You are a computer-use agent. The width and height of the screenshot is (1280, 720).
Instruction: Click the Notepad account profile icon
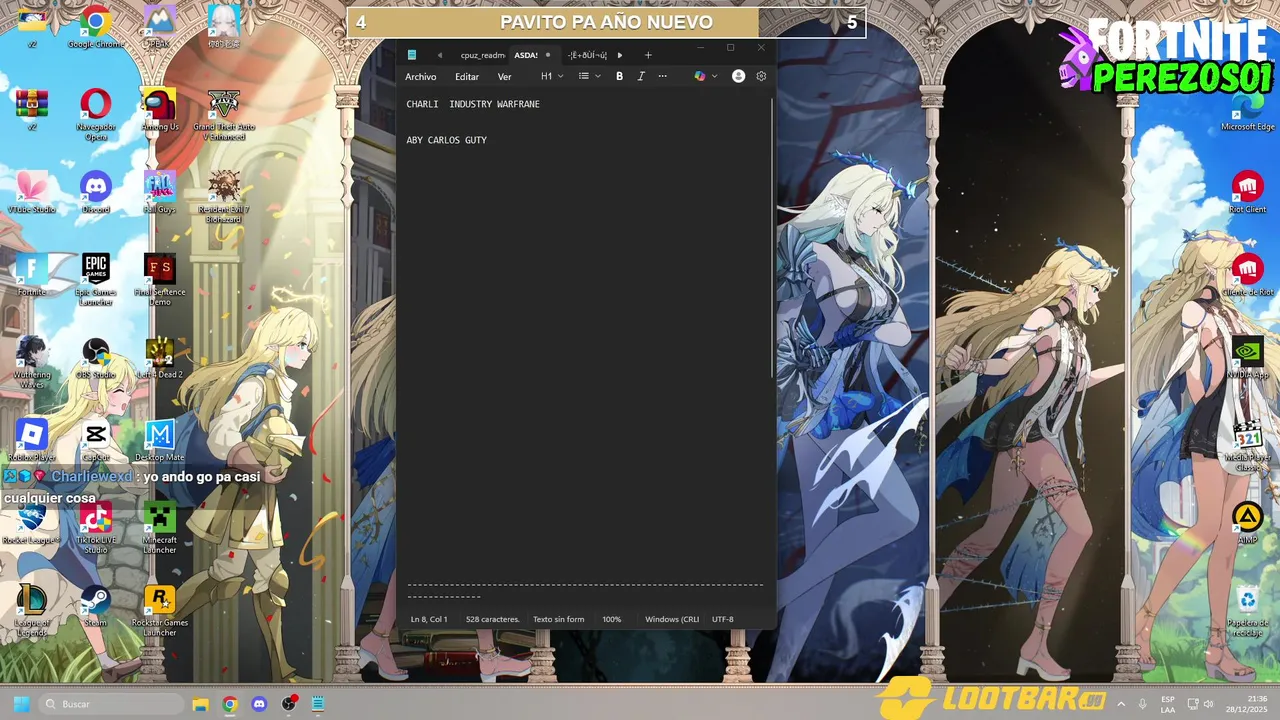pyautogui.click(x=738, y=76)
